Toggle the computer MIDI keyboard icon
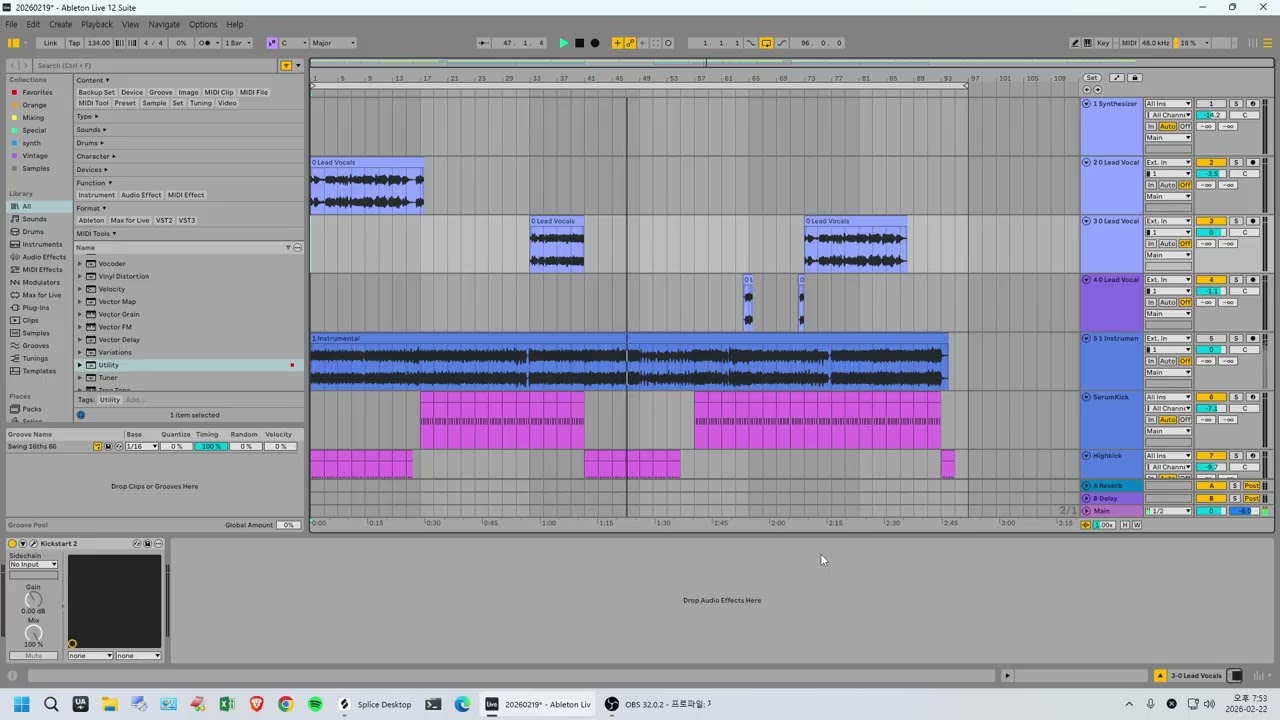 (x=1089, y=43)
